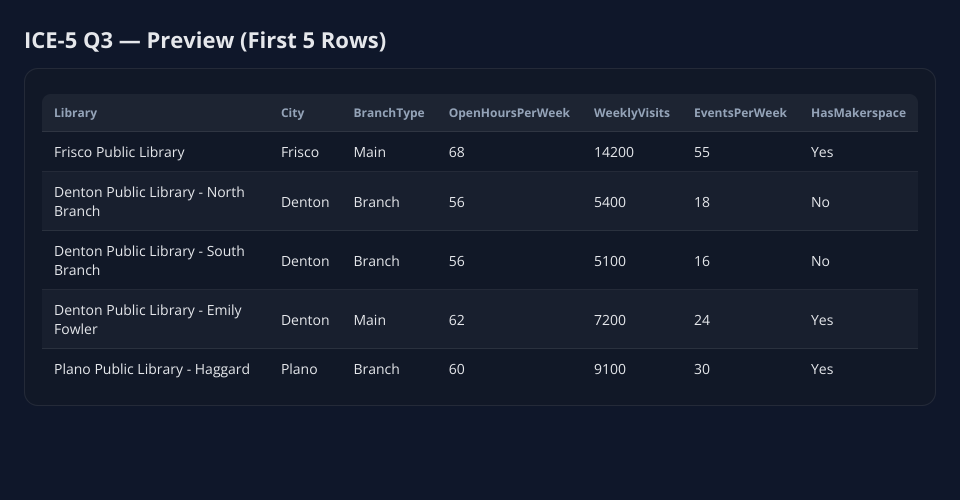The image size is (960, 500).
Task: Click the Plano city cell
Action: pos(299,369)
